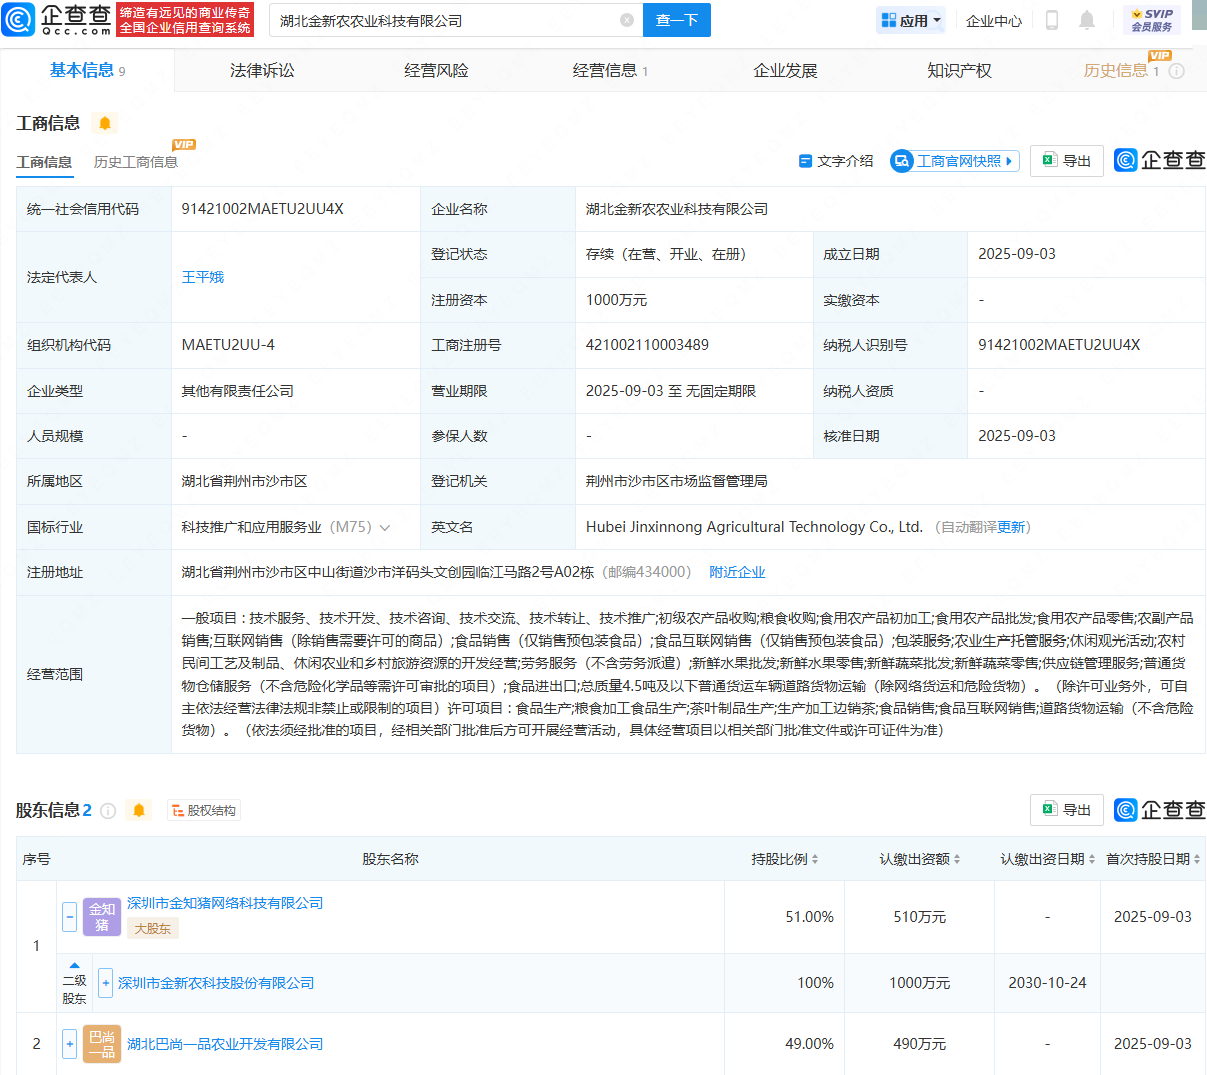The width and height of the screenshot is (1207, 1075).
Task: Sort shareholders by 持股比例 column
Action: 785,859
